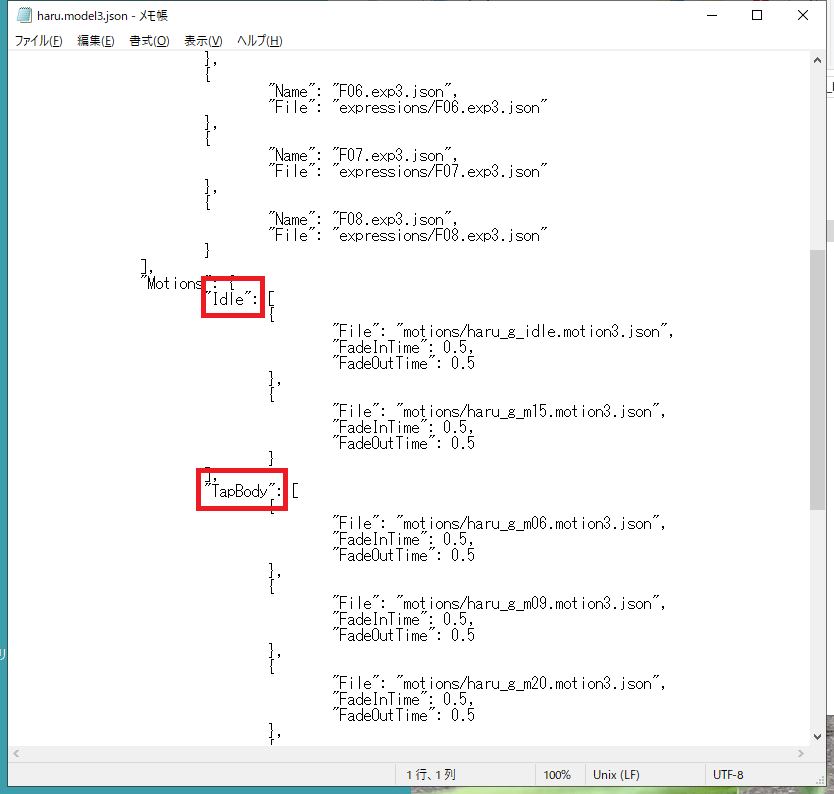Click the Notepad icon in title bar
This screenshot has width=834, height=794.
click(x=24, y=15)
